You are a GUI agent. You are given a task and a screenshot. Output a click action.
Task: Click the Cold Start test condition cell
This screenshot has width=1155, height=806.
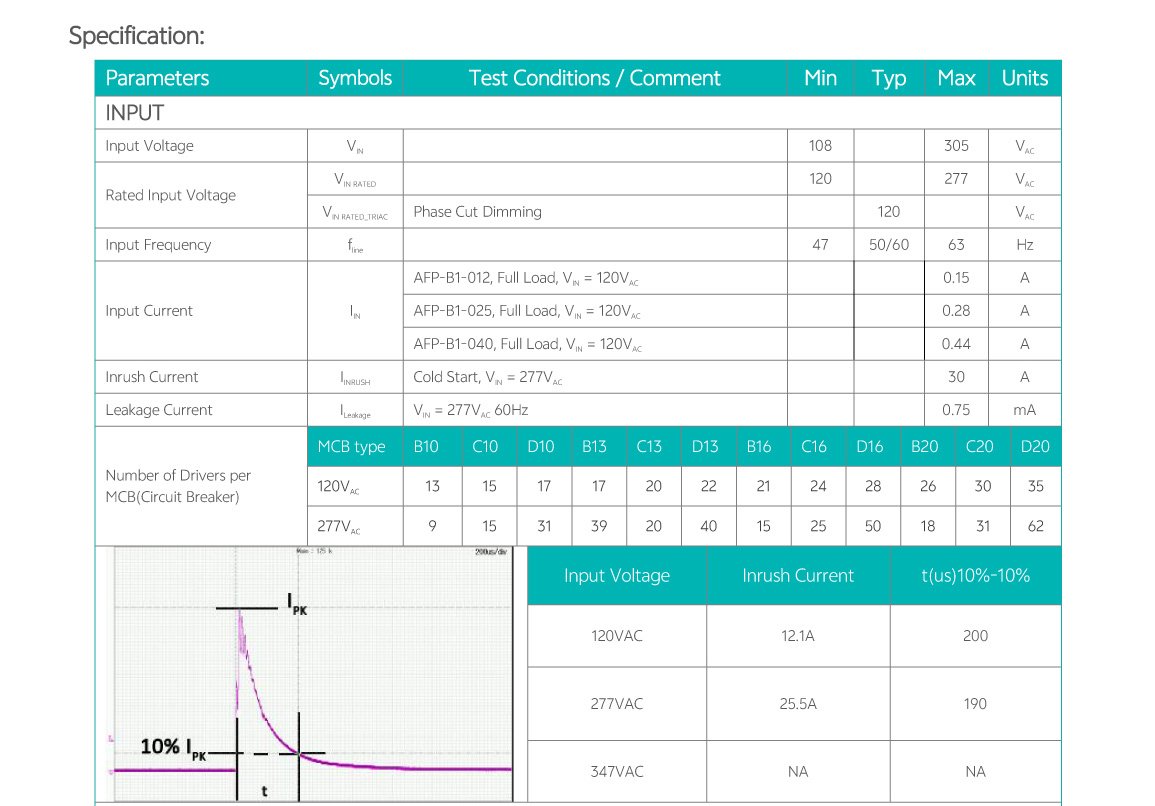pyautogui.click(x=487, y=377)
